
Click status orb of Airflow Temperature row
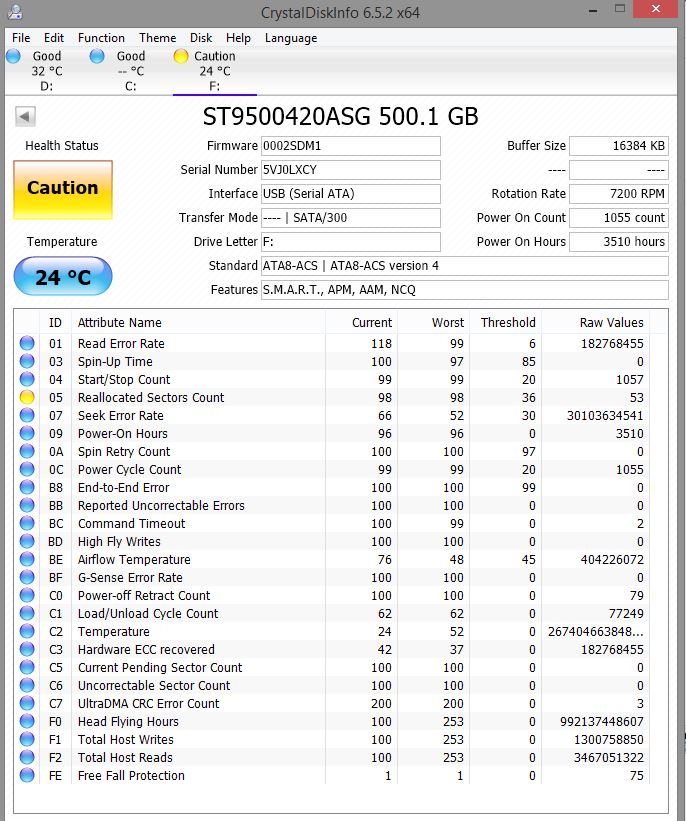(x=27, y=559)
